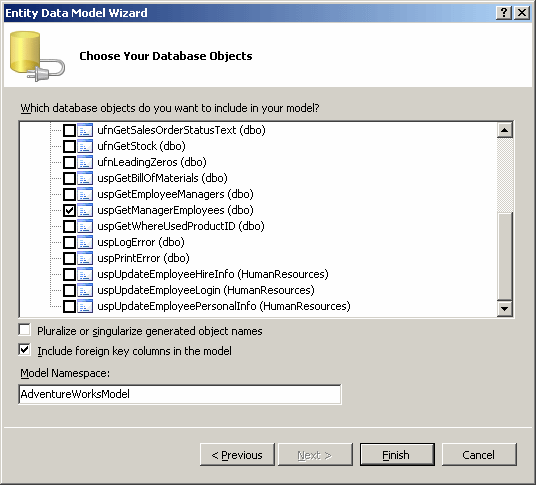Check the uspGetEmployeeManagers checkbox
Screen dimensions: 536x485
(69, 194)
